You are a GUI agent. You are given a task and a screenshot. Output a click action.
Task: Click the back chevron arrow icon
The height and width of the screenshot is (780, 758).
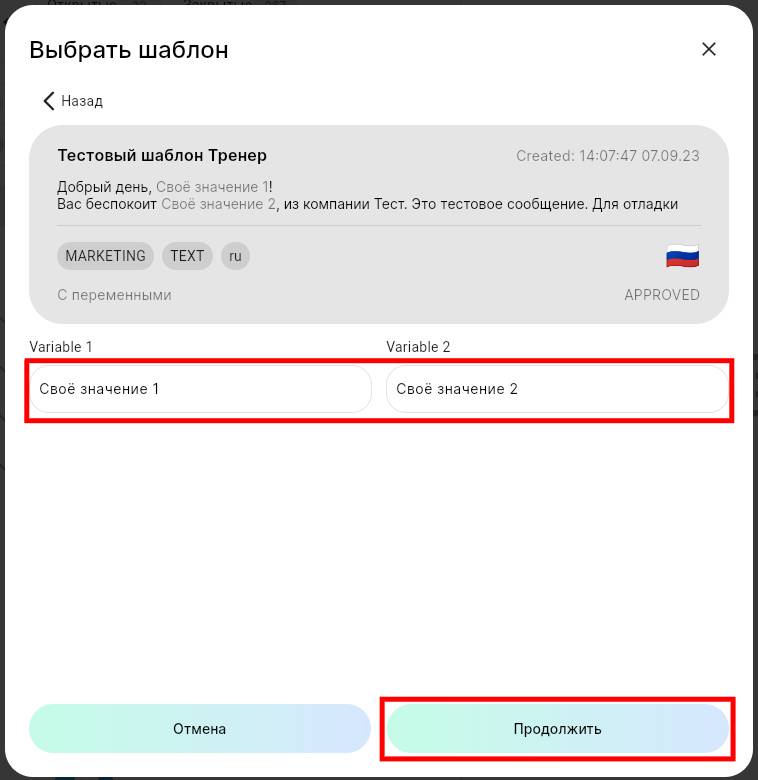(48, 101)
